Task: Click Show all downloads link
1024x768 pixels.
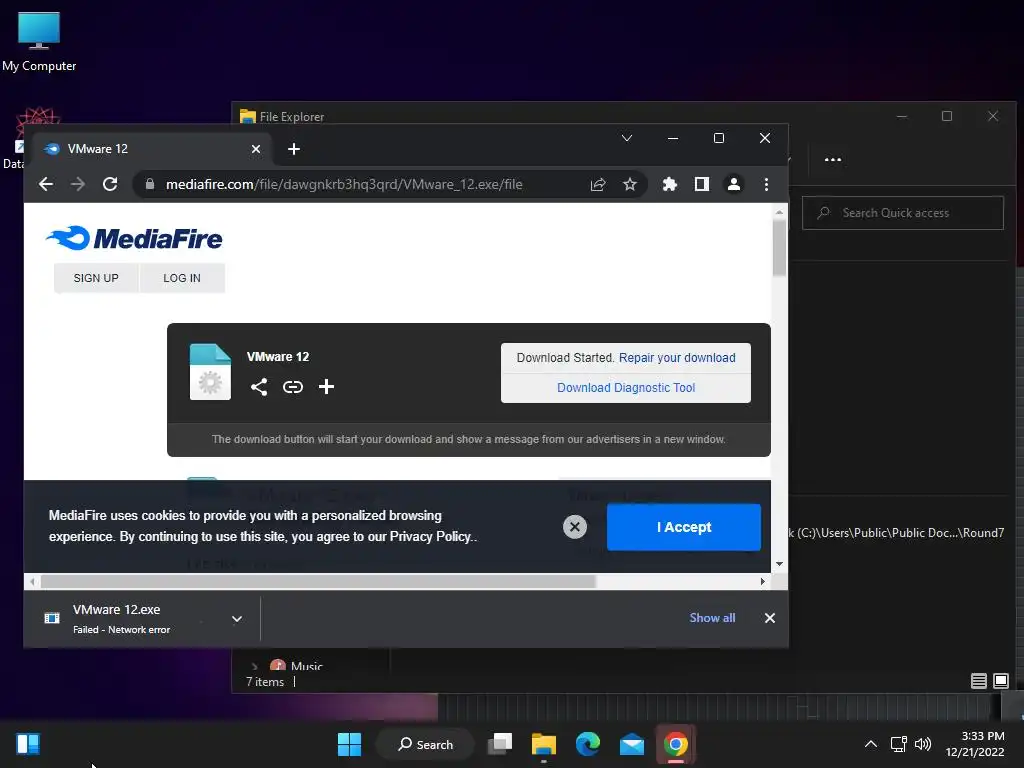Action: tap(712, 618)
